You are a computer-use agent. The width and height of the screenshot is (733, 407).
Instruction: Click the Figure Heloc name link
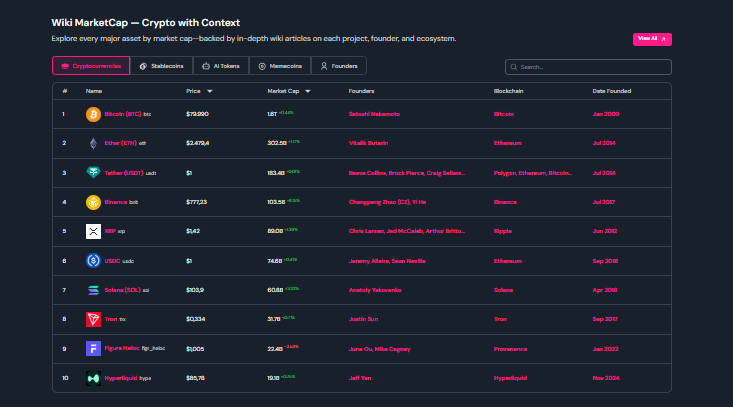(122, 348)
